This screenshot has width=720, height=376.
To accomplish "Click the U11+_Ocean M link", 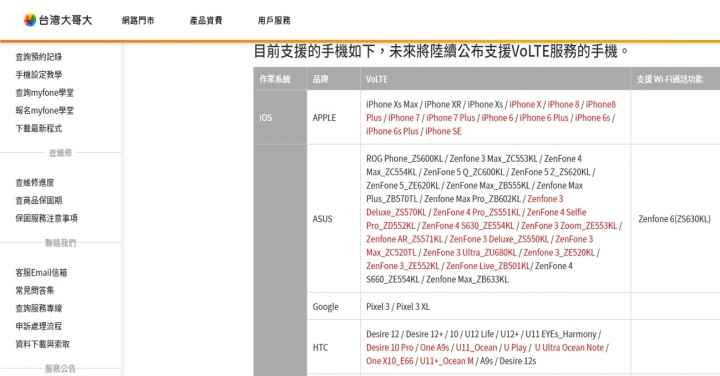I will coord(447,361).
